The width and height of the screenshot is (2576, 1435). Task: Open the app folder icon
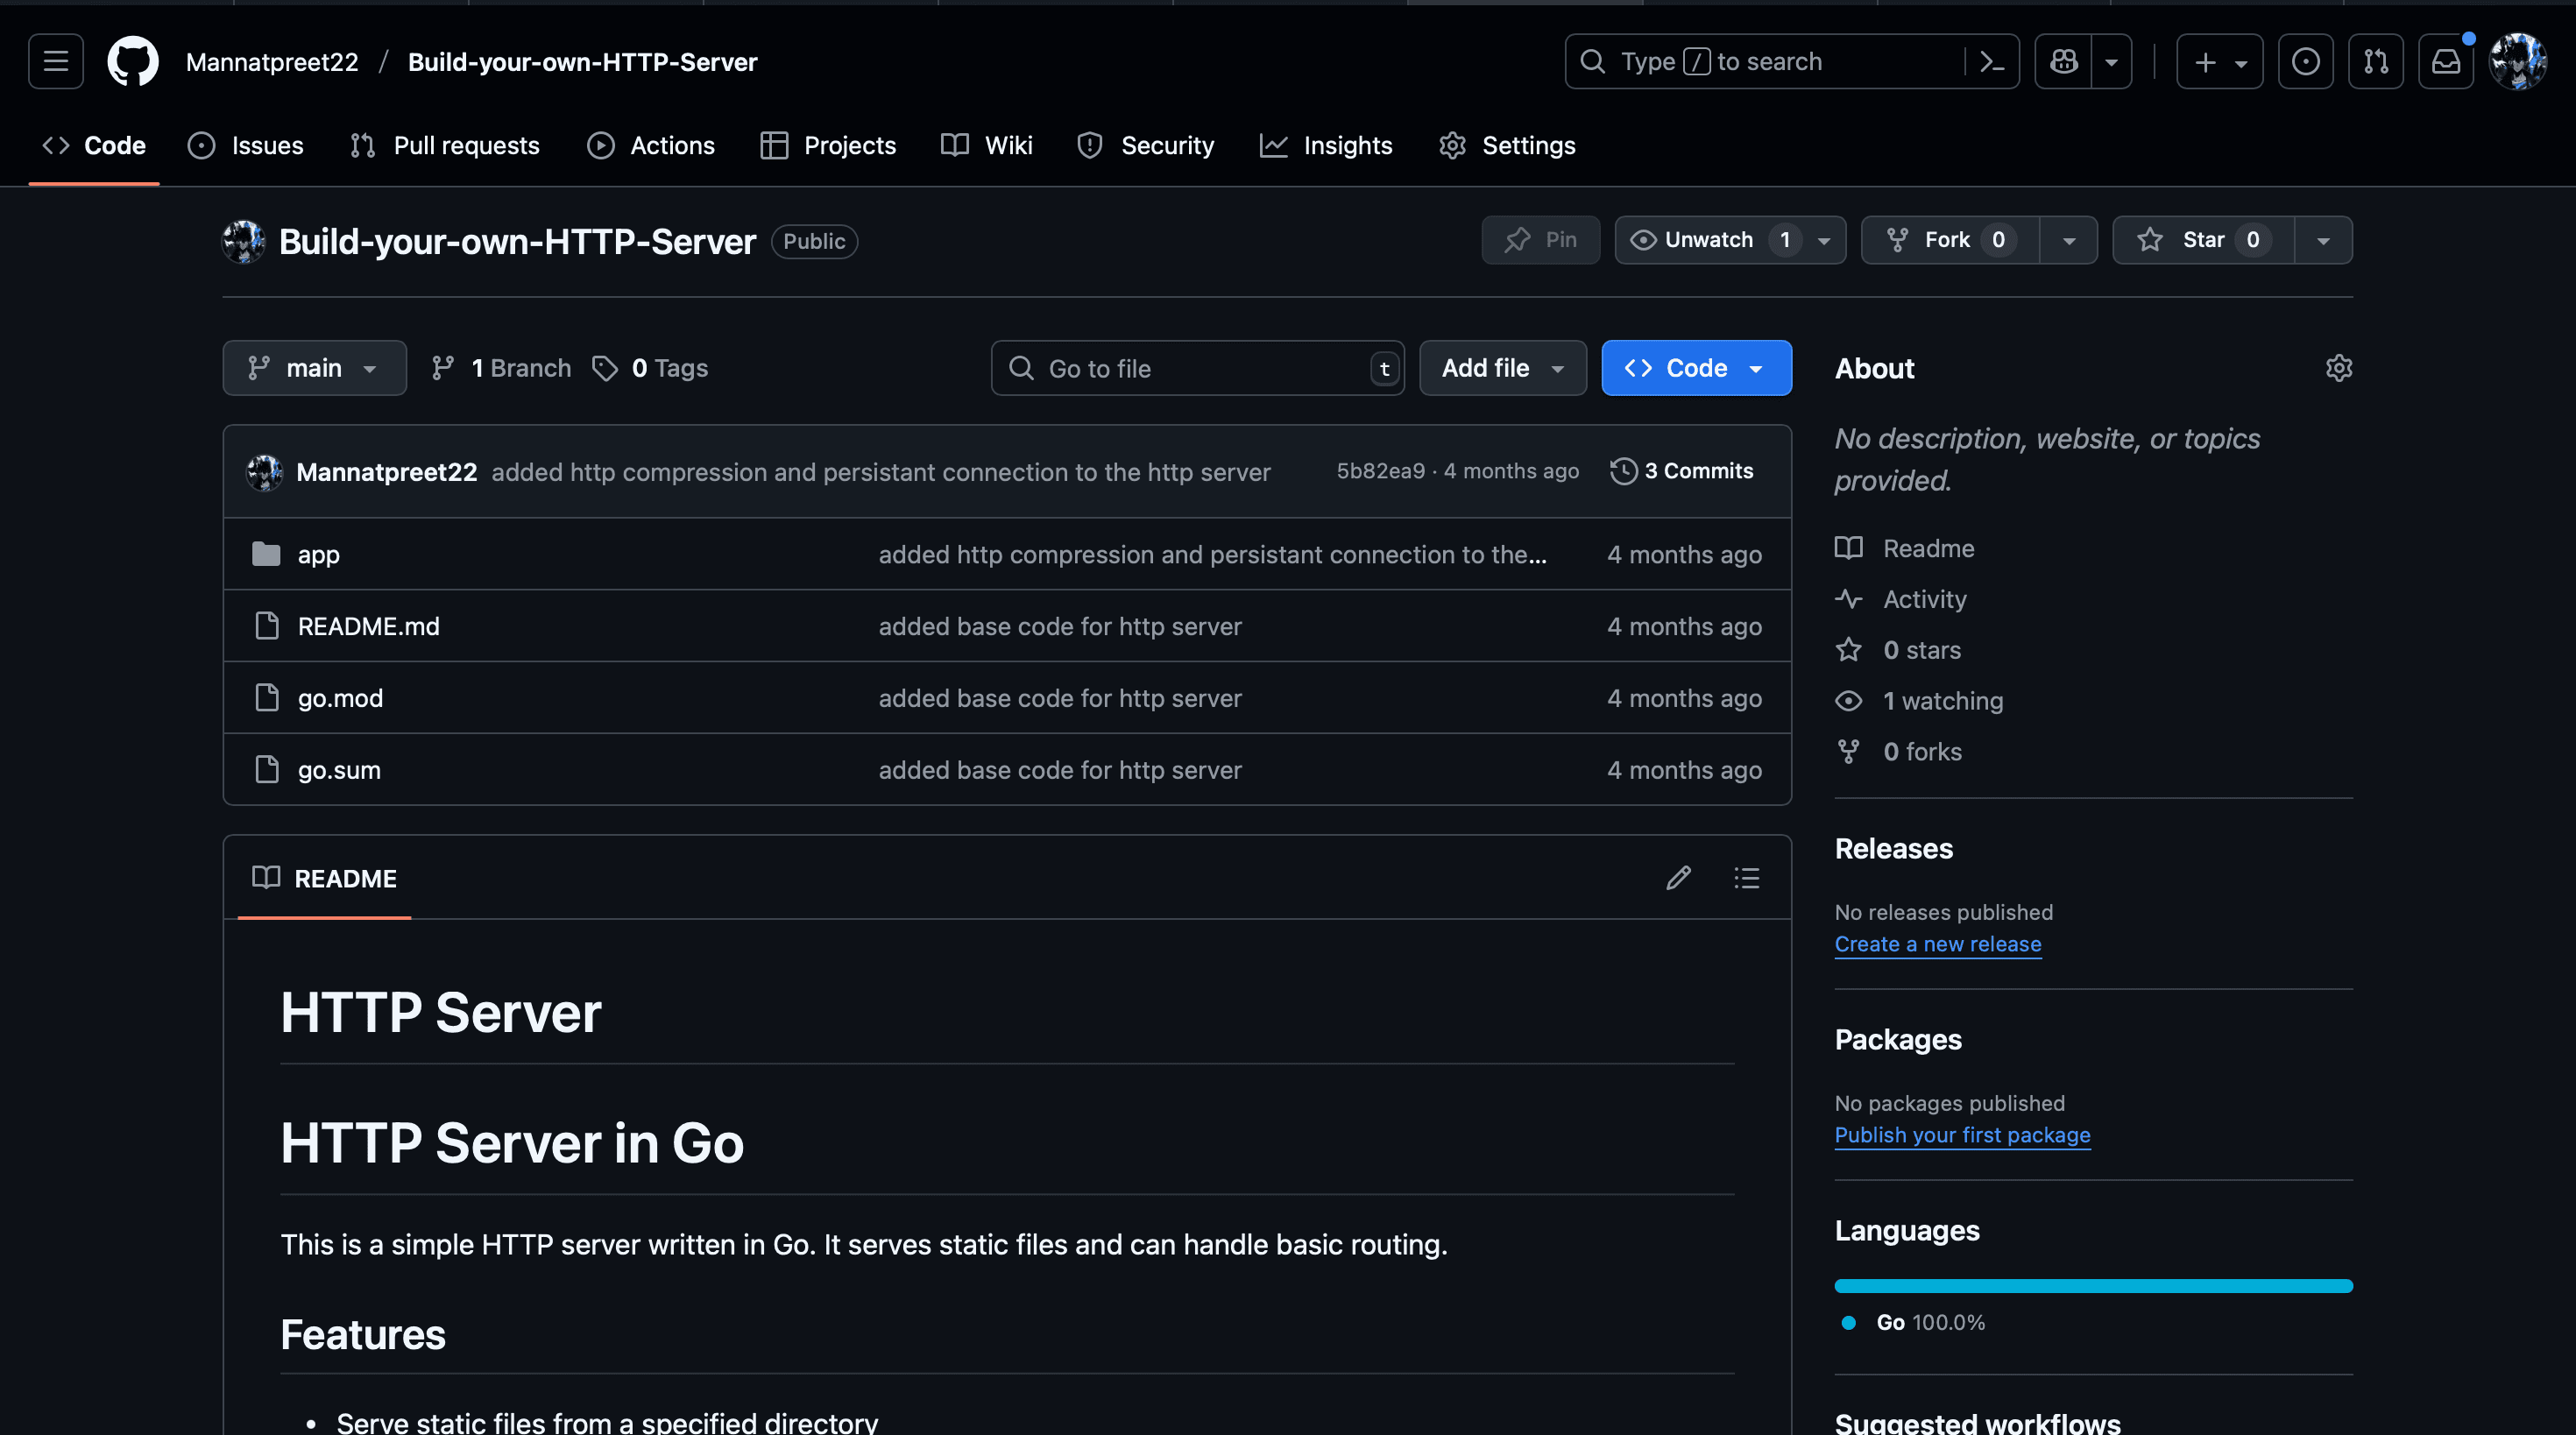(266, 554)
